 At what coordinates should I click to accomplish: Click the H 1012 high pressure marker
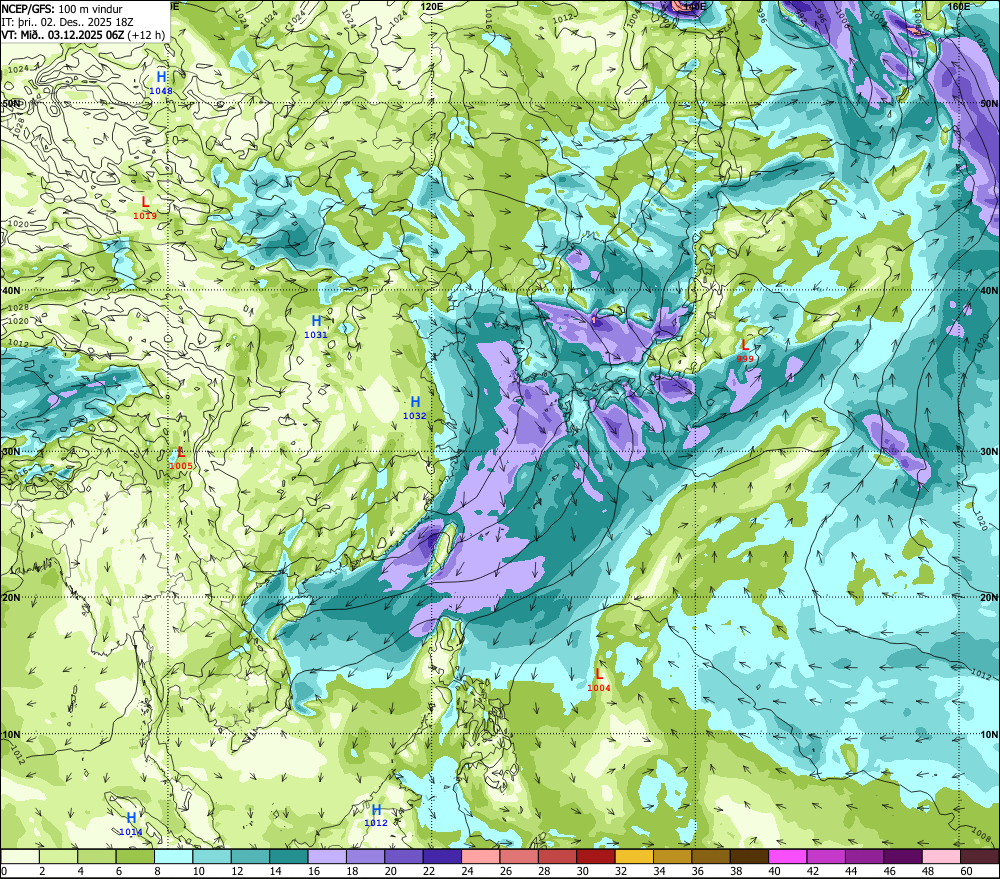[376, 815]
